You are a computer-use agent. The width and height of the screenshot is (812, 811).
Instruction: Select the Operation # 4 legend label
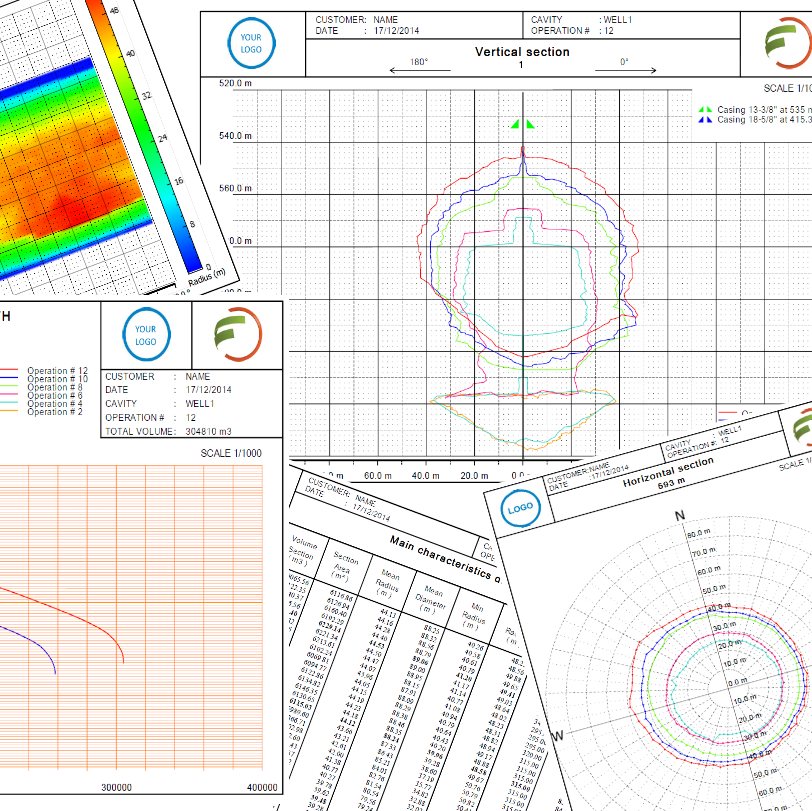pyautogui.click(x=55, y=404)
